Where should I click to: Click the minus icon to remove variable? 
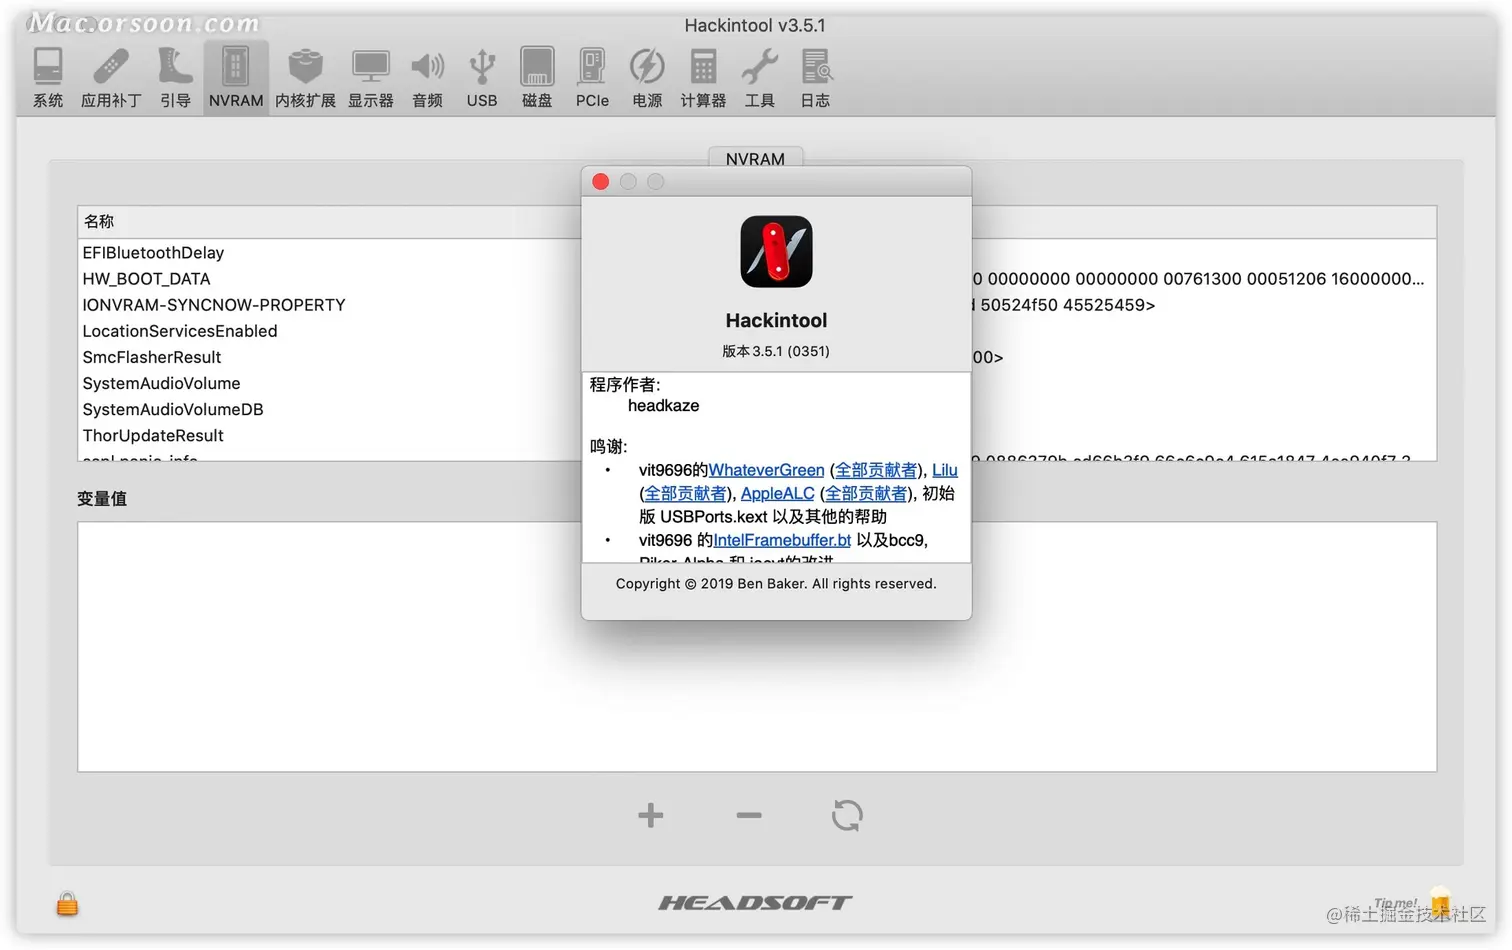click(x=749, y=815)
